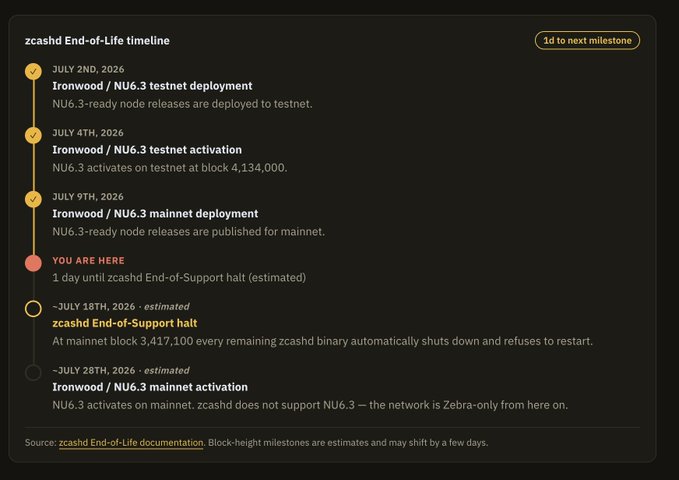679x480 pixels.
Task: Click the '~JULY 28TH, 2026 · estimated' label
Action: pos(121,370)
